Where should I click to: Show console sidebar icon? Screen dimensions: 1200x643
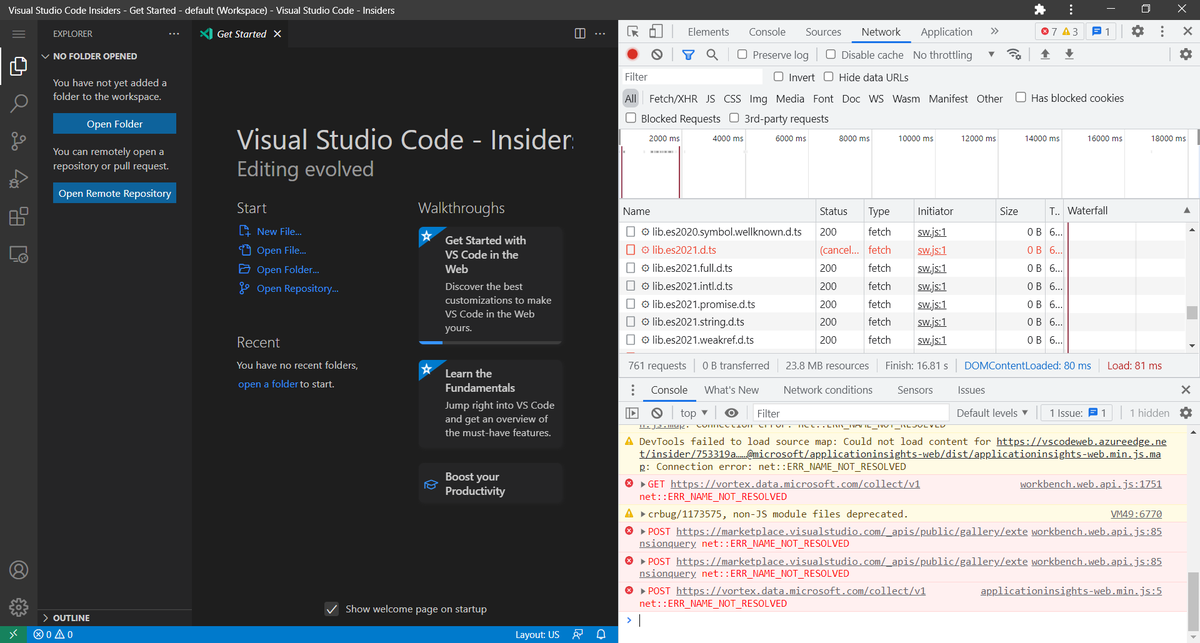632,413
